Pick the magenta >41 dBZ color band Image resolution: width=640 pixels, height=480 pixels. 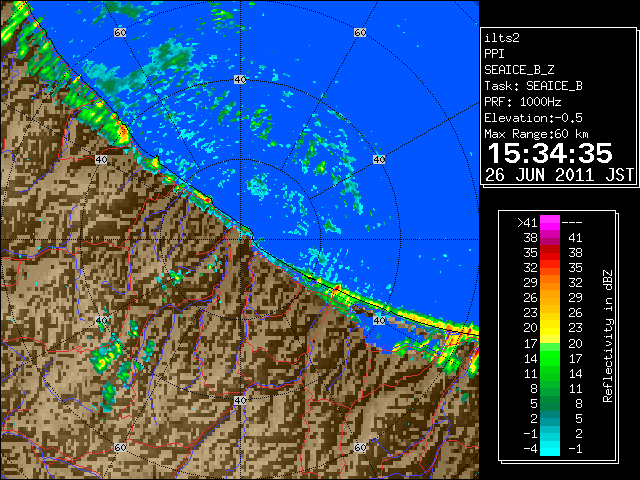tap(550, 223)
